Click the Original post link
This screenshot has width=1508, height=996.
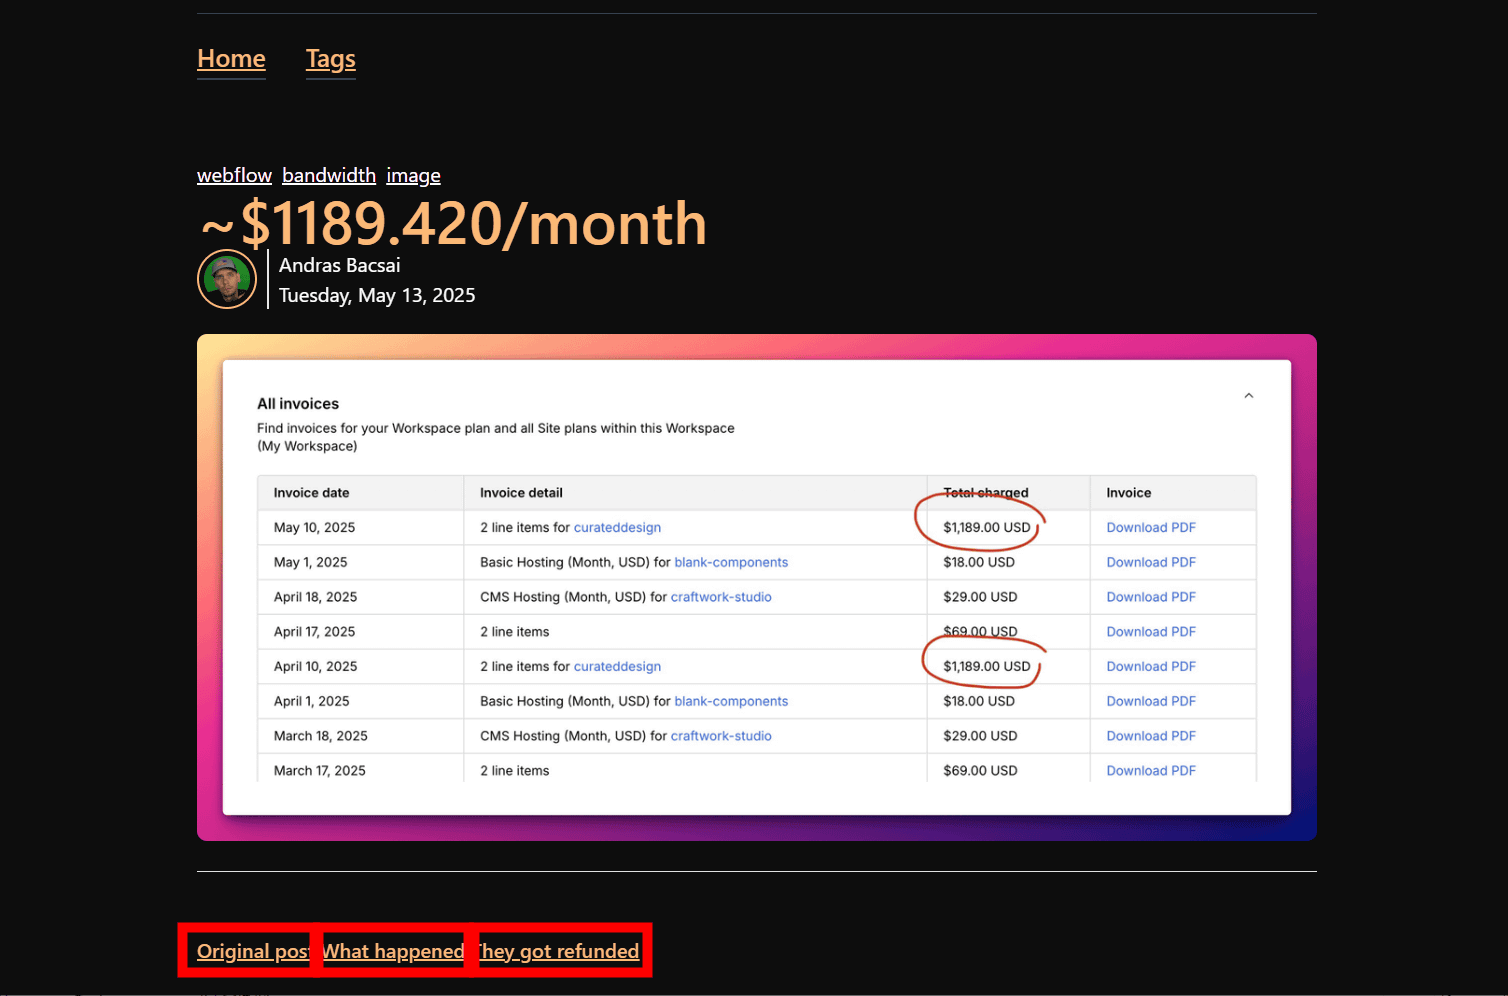(253, 951)
